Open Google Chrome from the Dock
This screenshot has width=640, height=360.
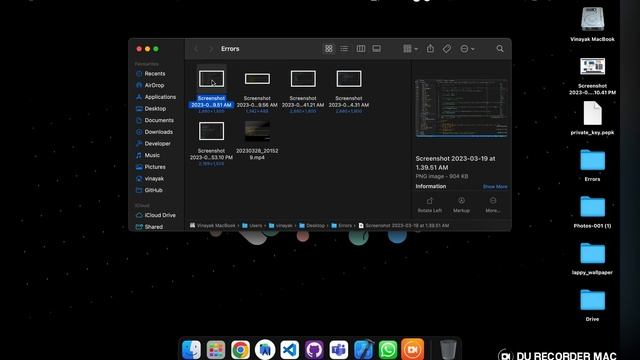pos(240,350)
